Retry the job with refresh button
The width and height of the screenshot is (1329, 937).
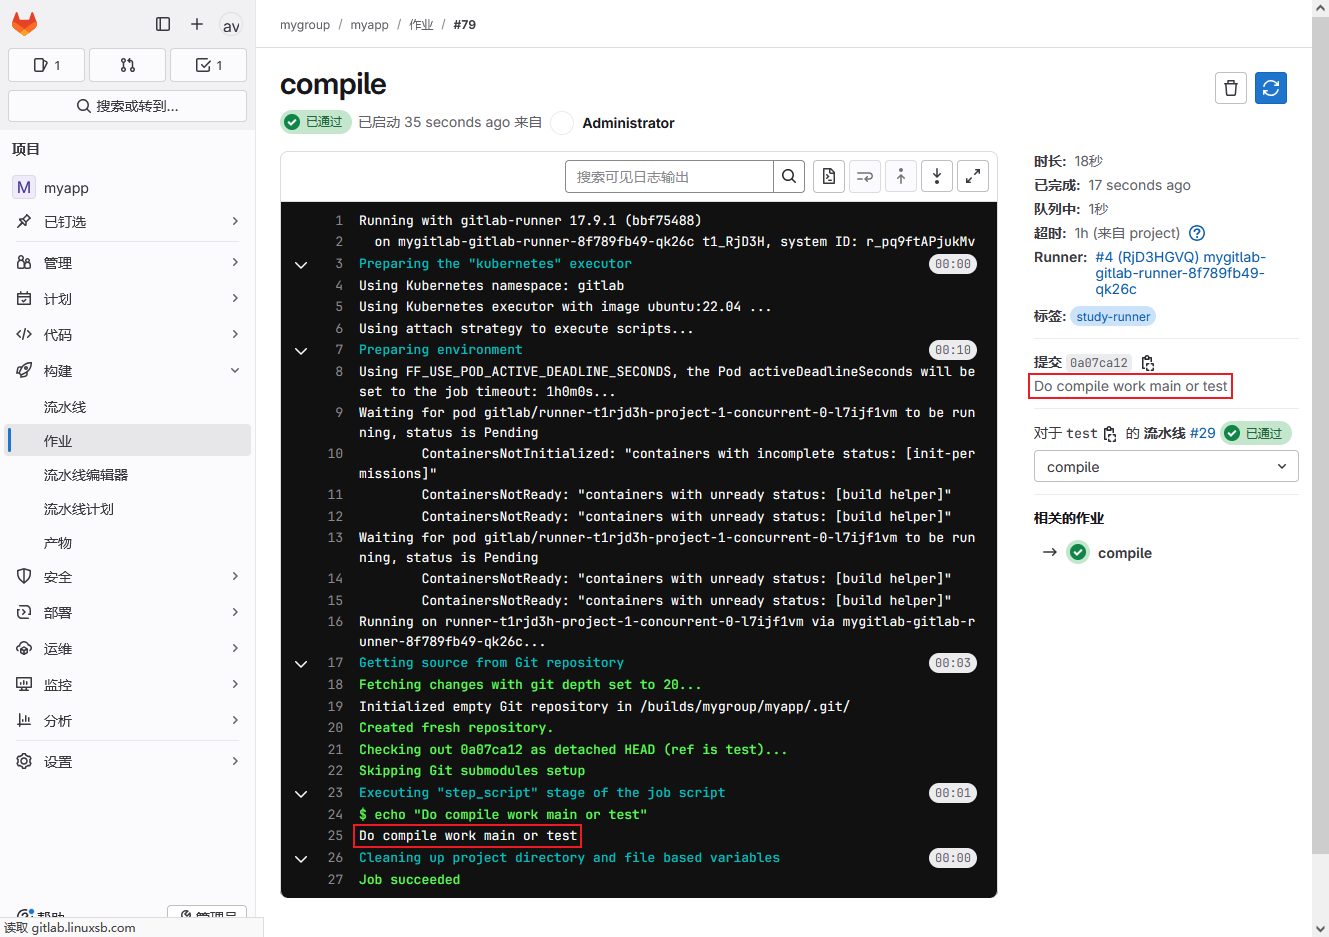(1271, 88)
